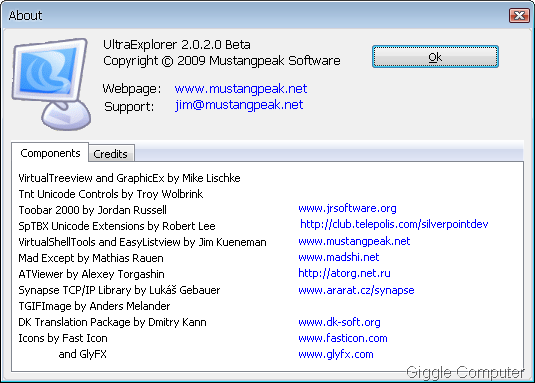Click 'Mad Except by Mathias Rauen' text
The image size is (535, 383).
tap(91, 258)
